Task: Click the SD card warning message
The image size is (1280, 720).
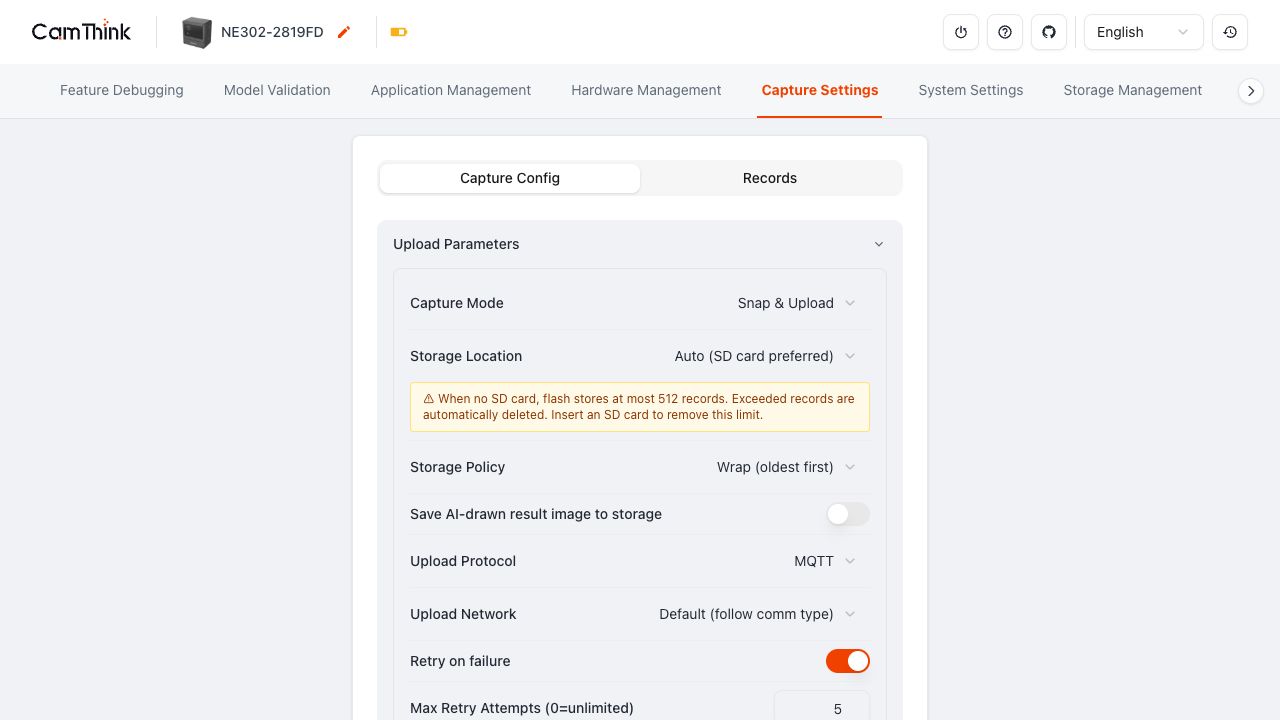Action: tap(640, 406)
